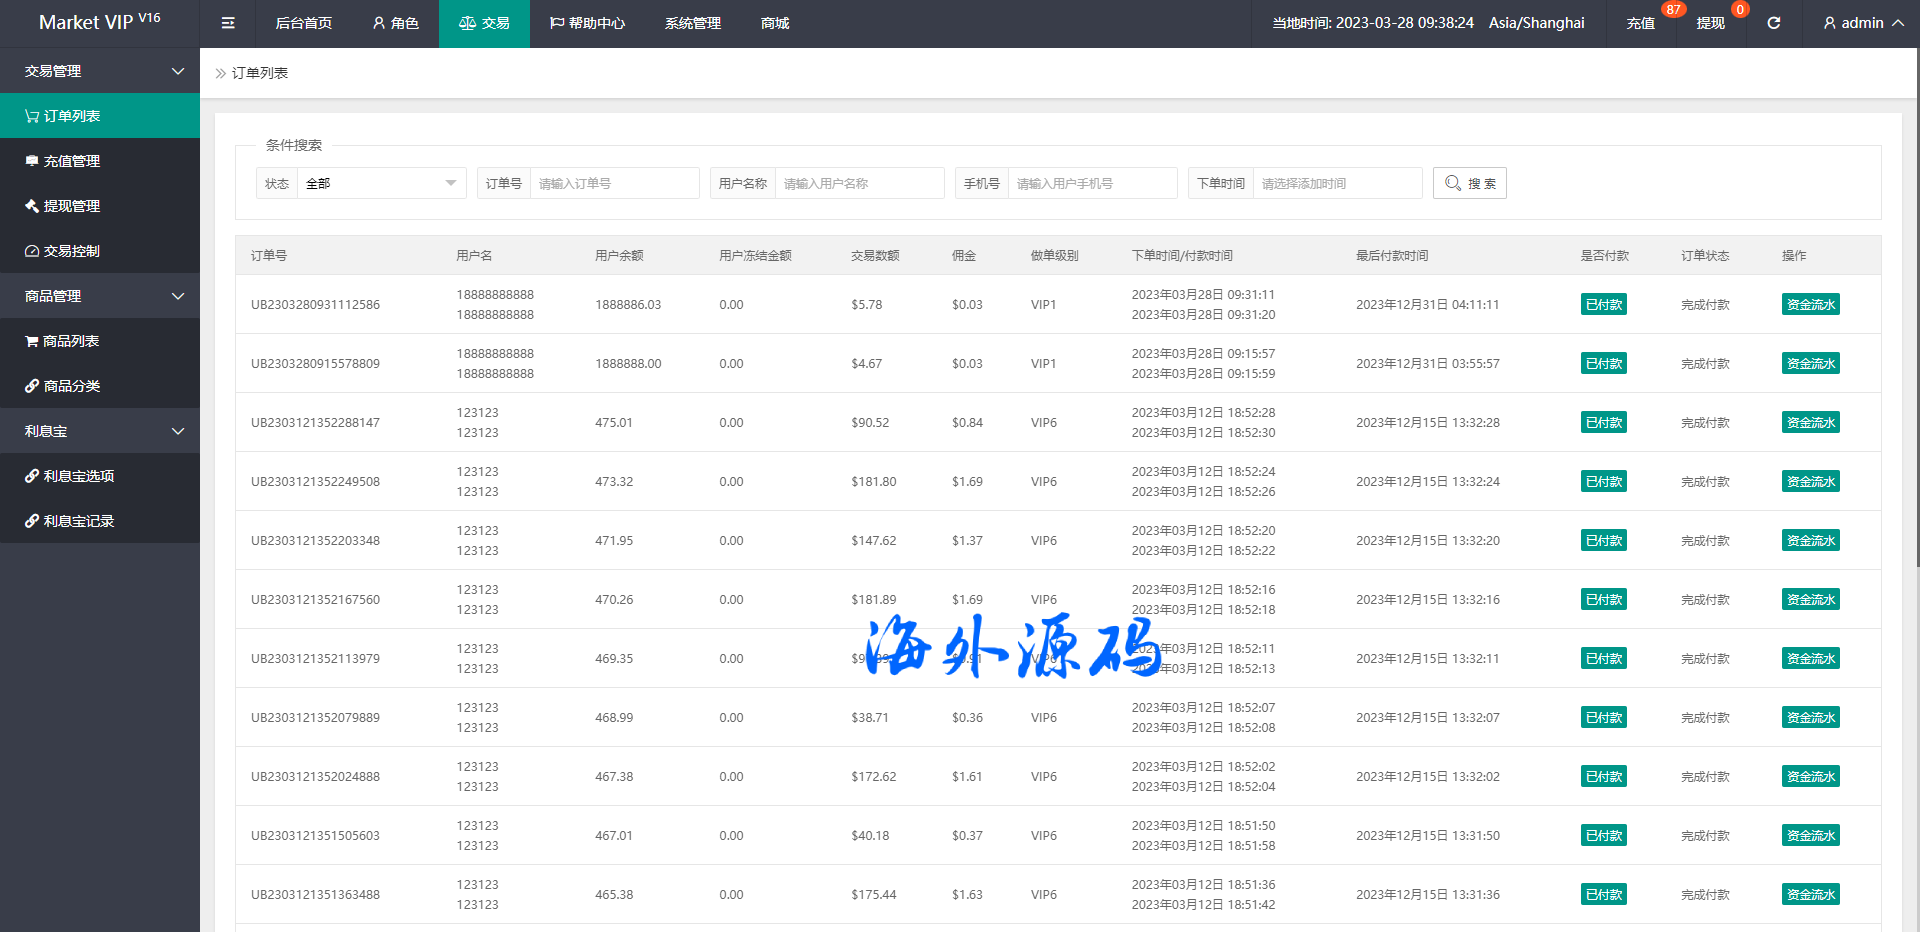The width and height of the screenshot is (1920, 932).
Task: Click 资金流水 for order UB2303280931112586
Action: coord(1810,305)
